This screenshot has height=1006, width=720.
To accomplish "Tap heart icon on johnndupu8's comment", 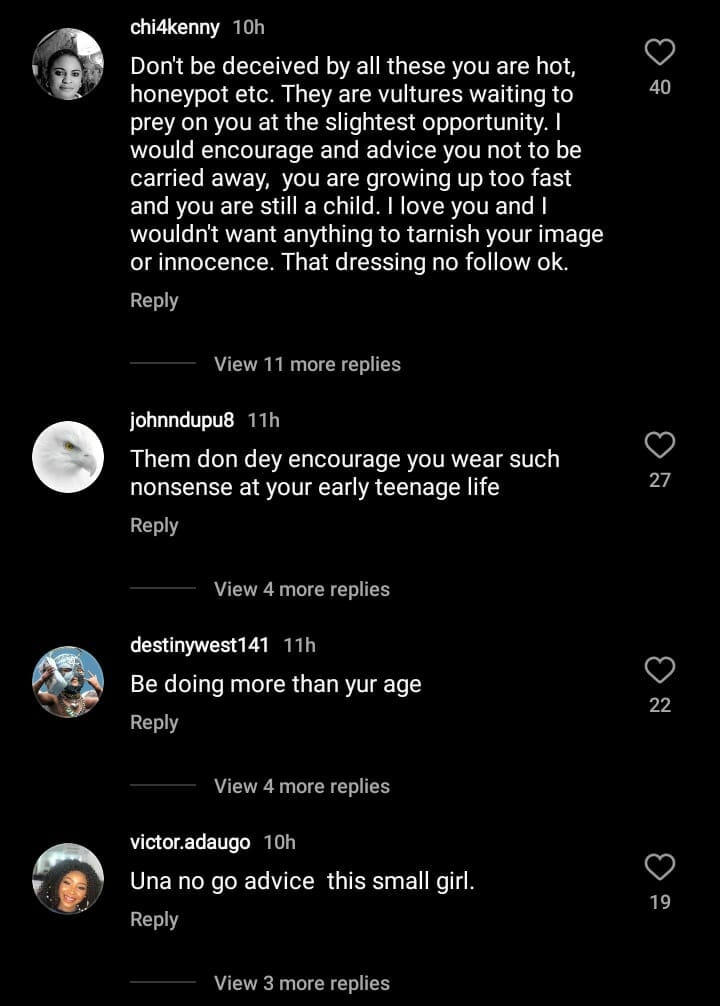I will tap(659, 445).
